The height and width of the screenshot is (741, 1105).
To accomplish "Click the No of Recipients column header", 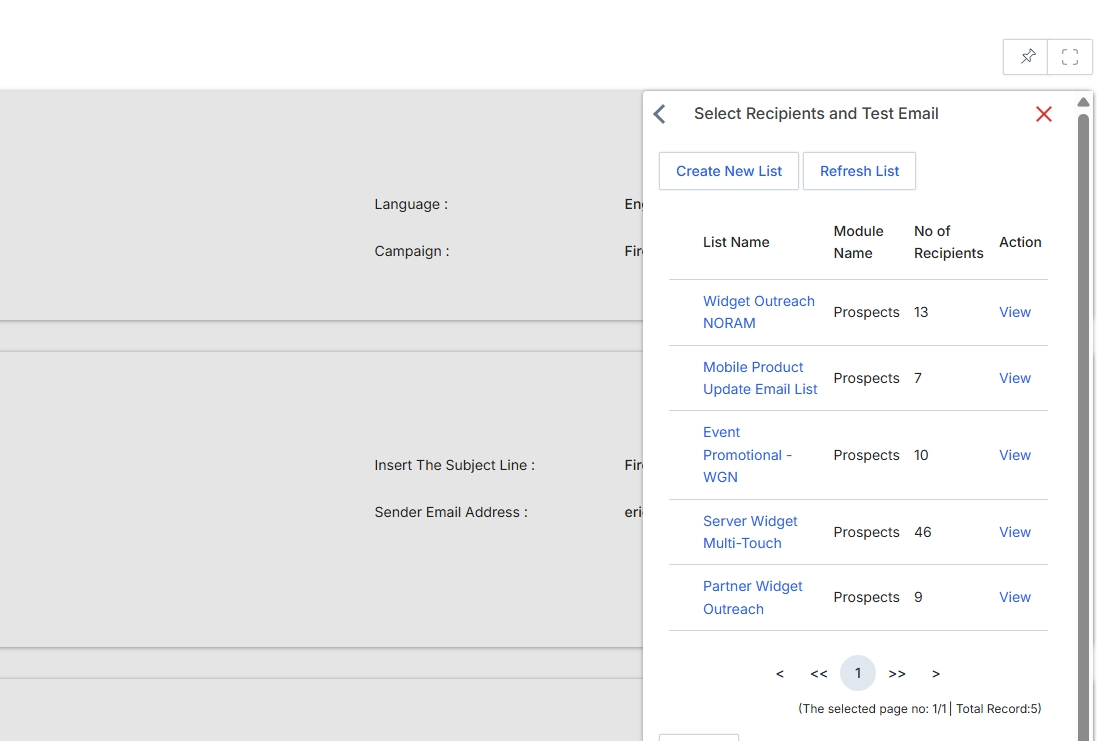I will click(x=948, y=242).
